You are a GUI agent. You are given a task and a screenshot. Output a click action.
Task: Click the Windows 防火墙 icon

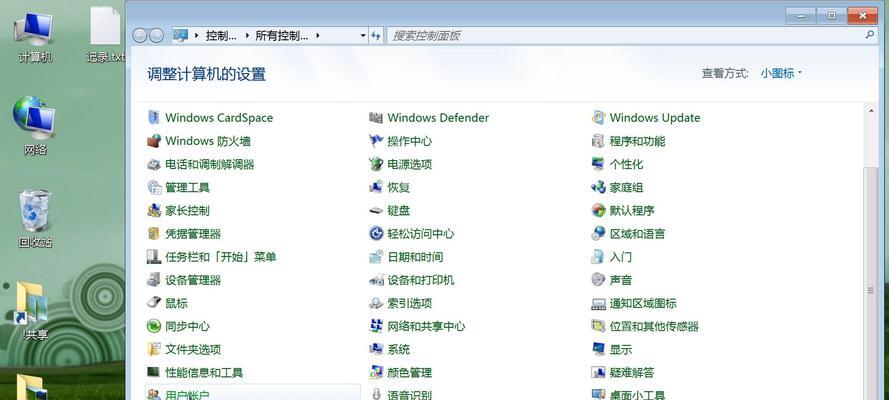[x=154, y=141]
